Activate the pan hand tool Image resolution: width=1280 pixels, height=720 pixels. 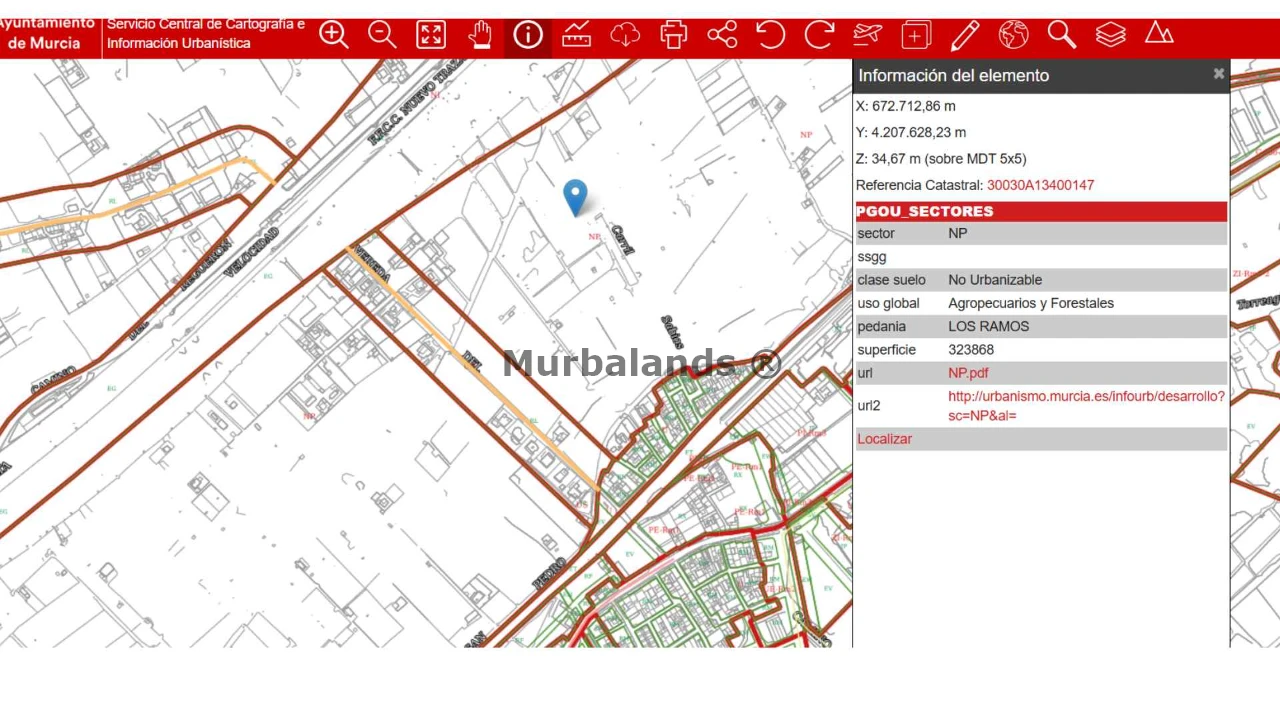480,35
